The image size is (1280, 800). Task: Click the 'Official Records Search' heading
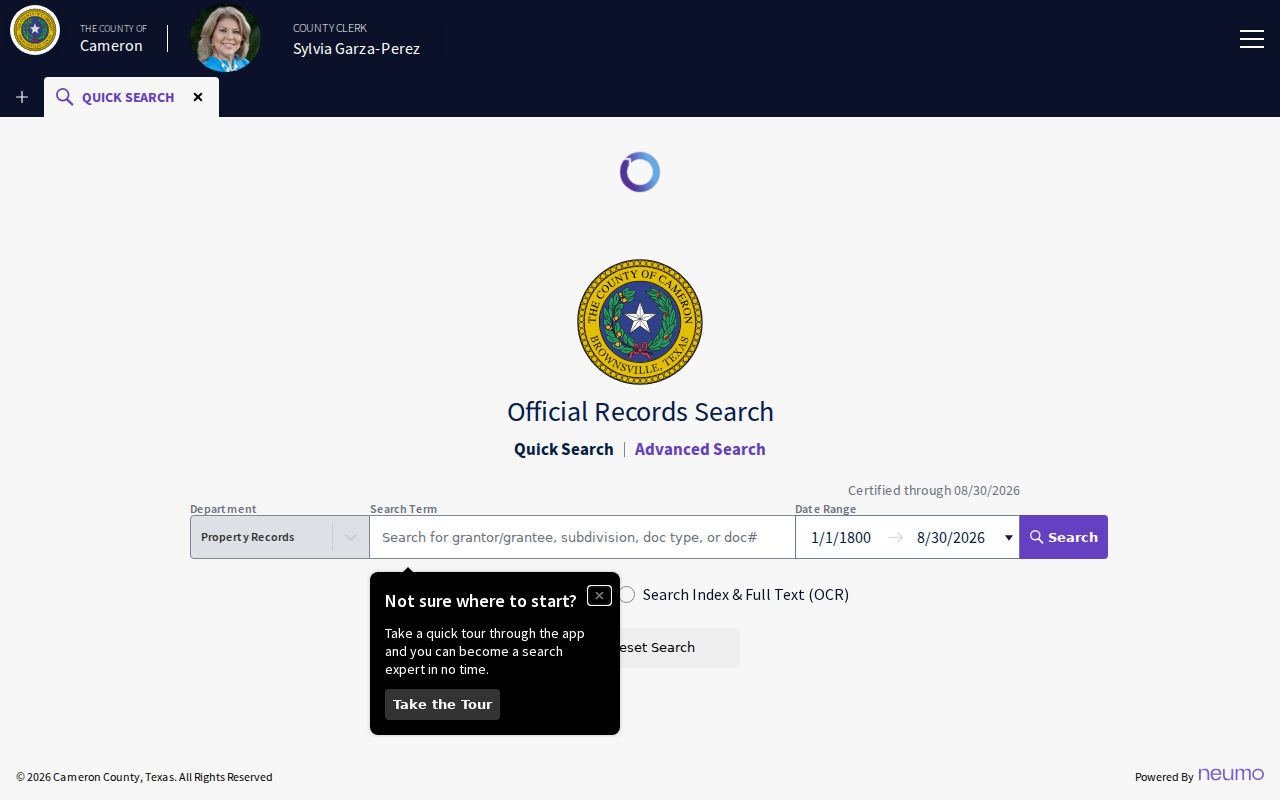(x=640, y=412)
